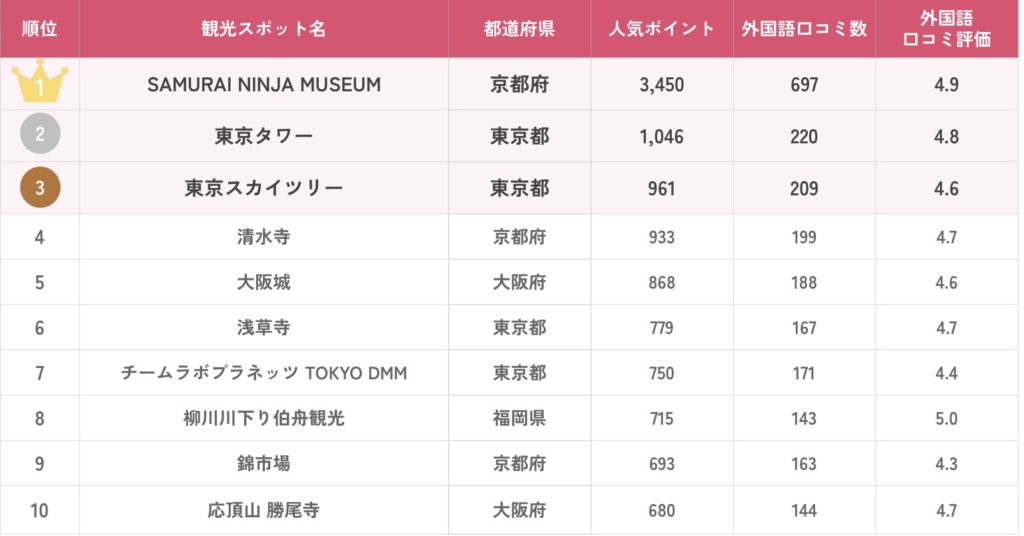Open the SAMURAI NINJA MUSEUM entry

tap(264, 85)
